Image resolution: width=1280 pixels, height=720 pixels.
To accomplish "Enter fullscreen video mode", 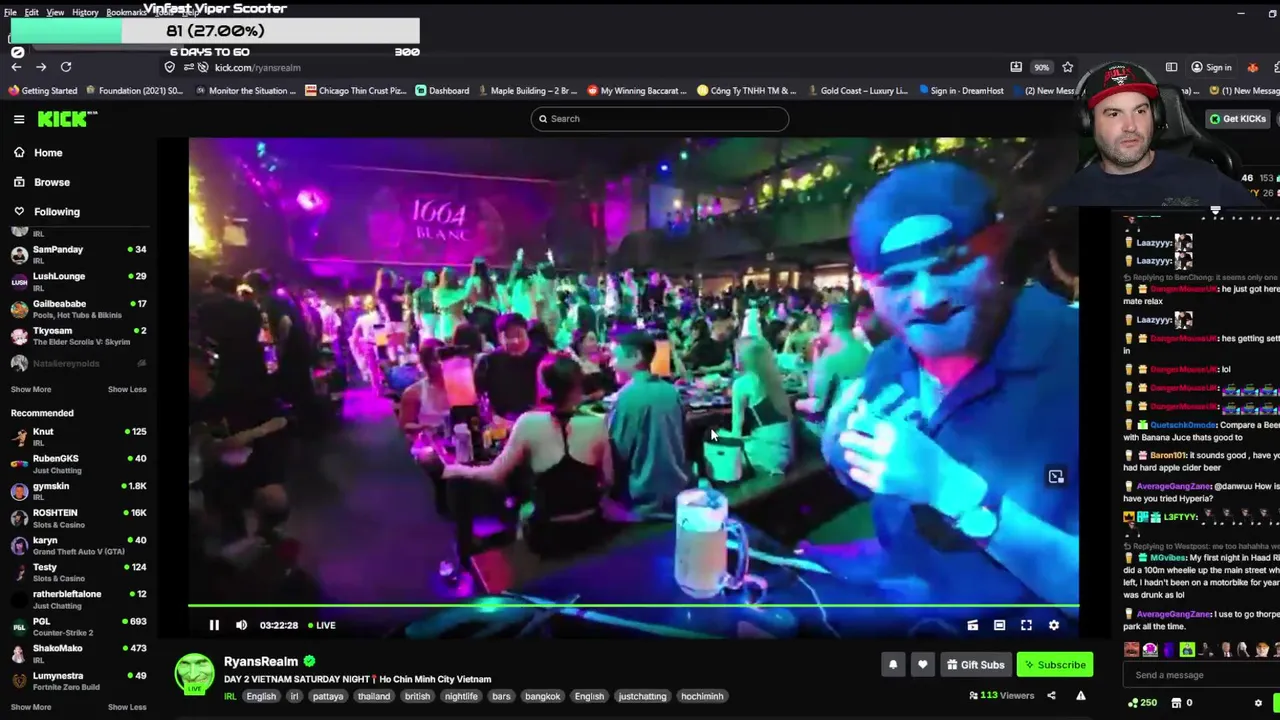I will point(1026,625).
